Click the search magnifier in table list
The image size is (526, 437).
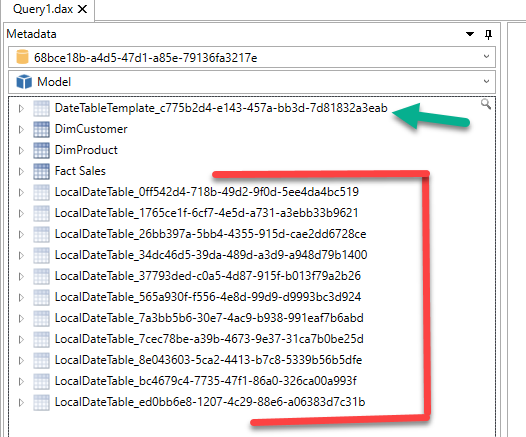coord(485,104)
